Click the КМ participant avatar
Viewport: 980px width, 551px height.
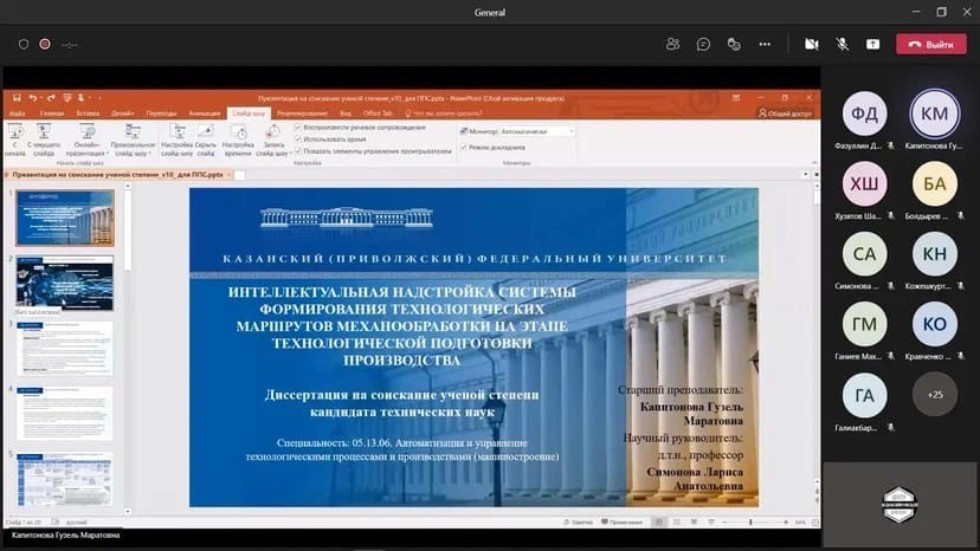(x=934, y=114)
